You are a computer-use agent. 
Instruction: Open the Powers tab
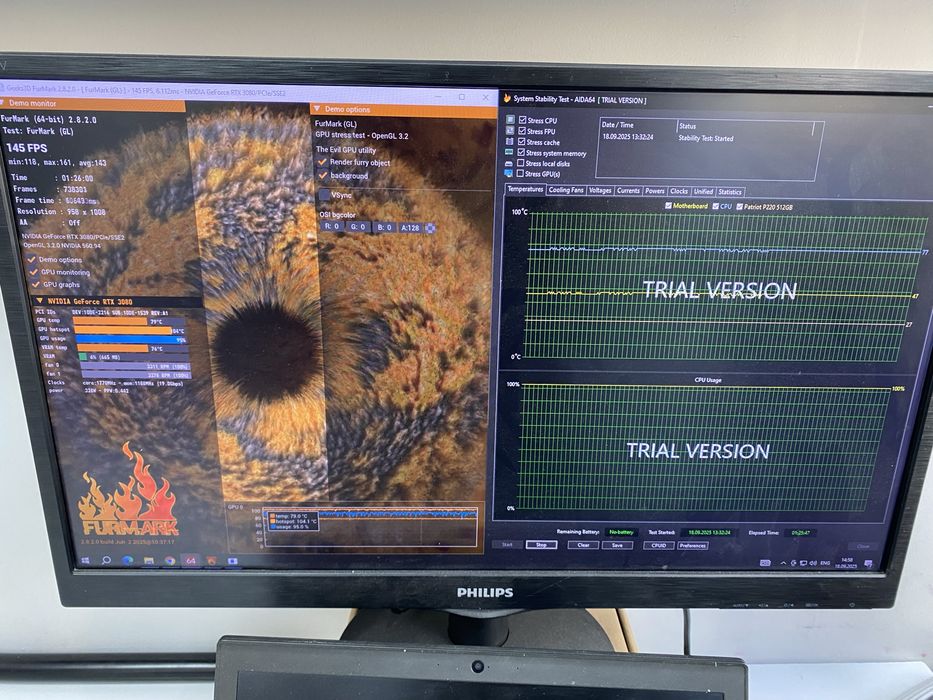pyautogui.click(x=655, y=191)
